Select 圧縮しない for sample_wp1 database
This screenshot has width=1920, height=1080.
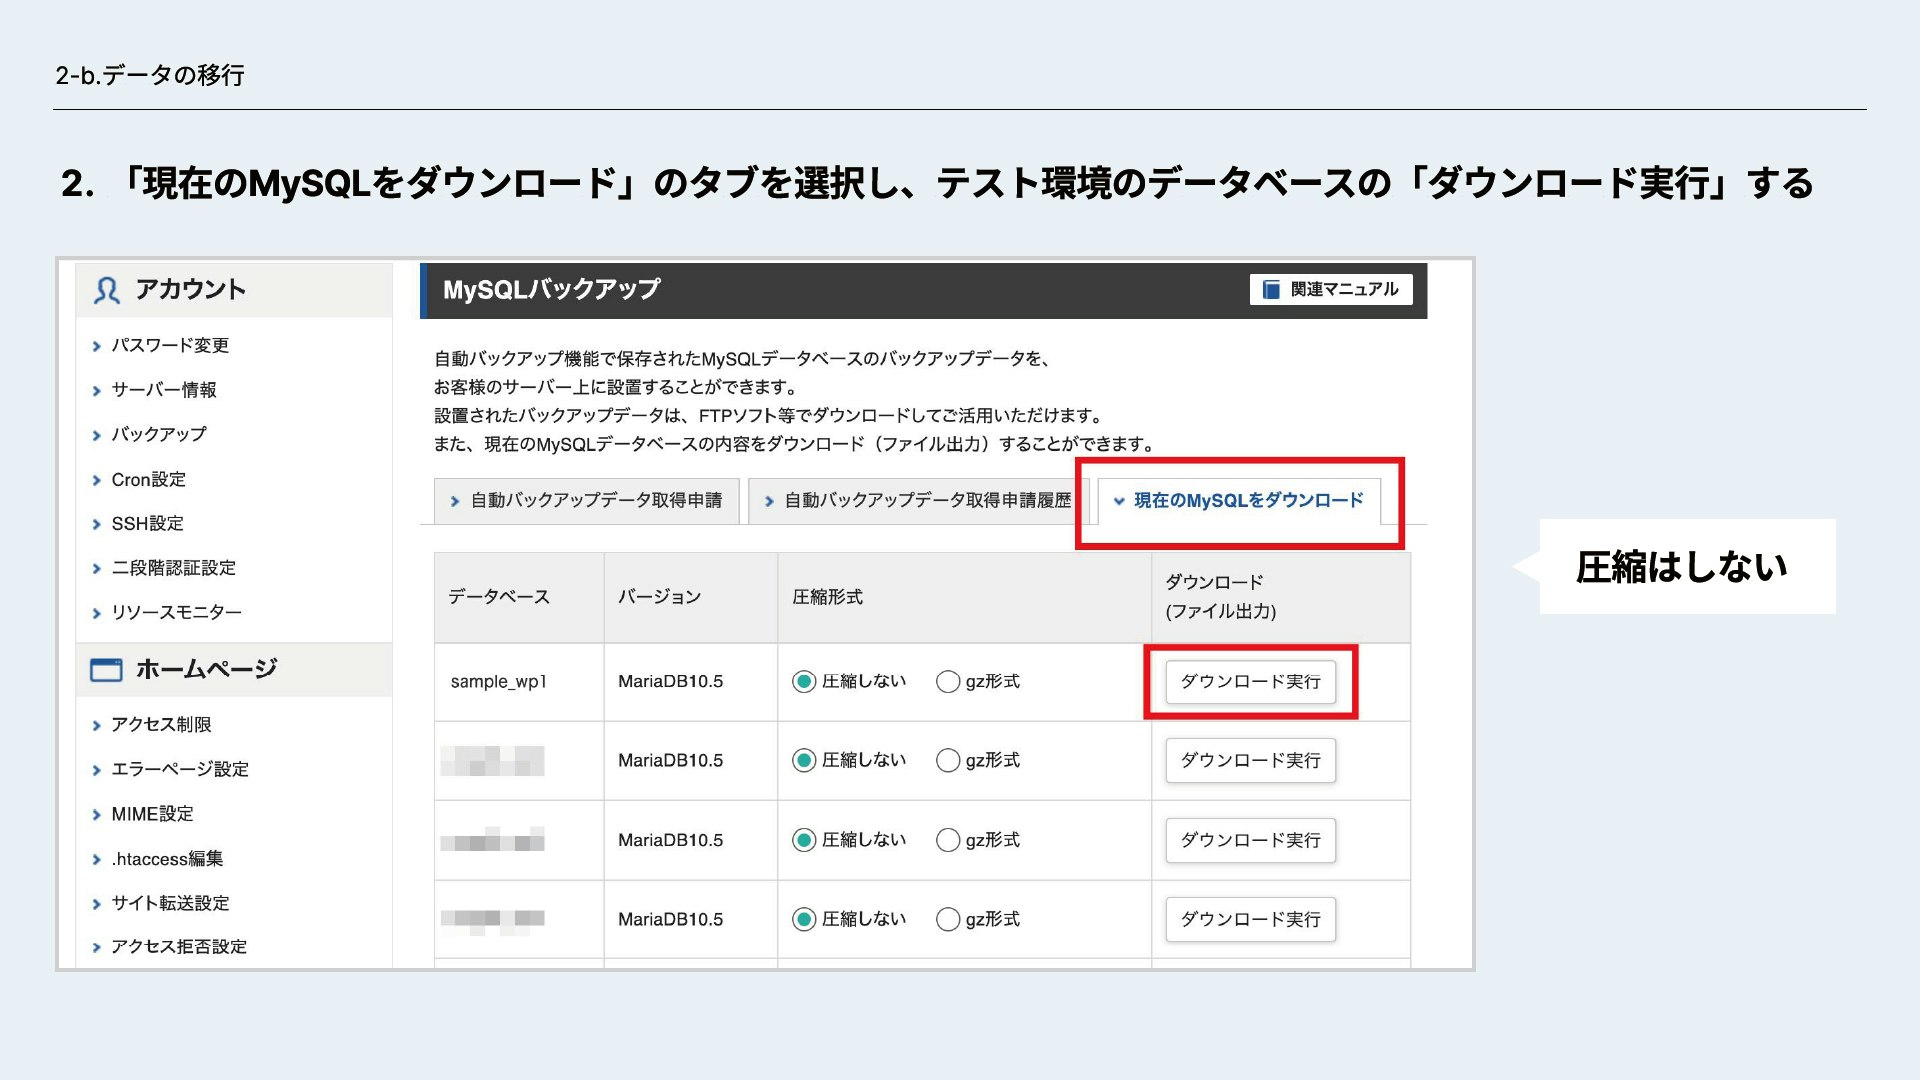click(x=804, y=682)
